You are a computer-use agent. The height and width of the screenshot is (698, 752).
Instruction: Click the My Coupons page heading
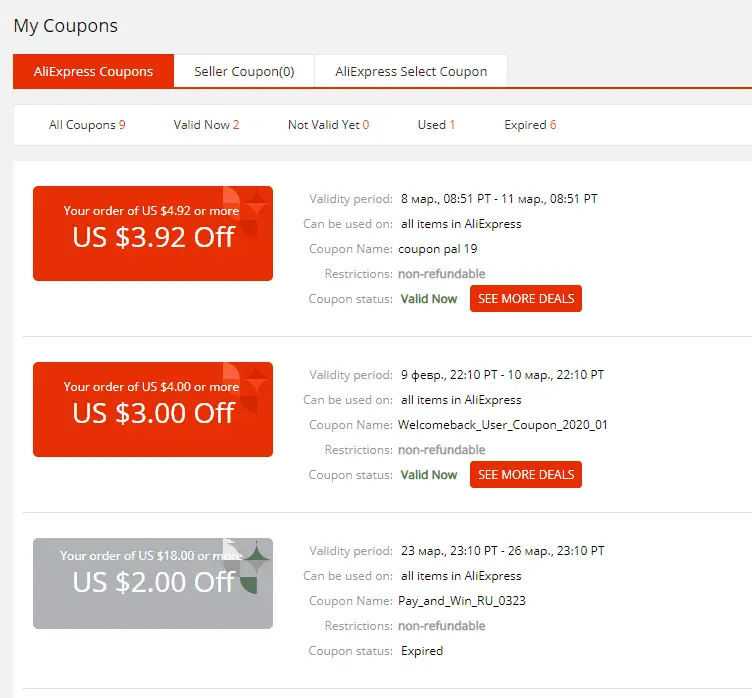tap(66, 26)
